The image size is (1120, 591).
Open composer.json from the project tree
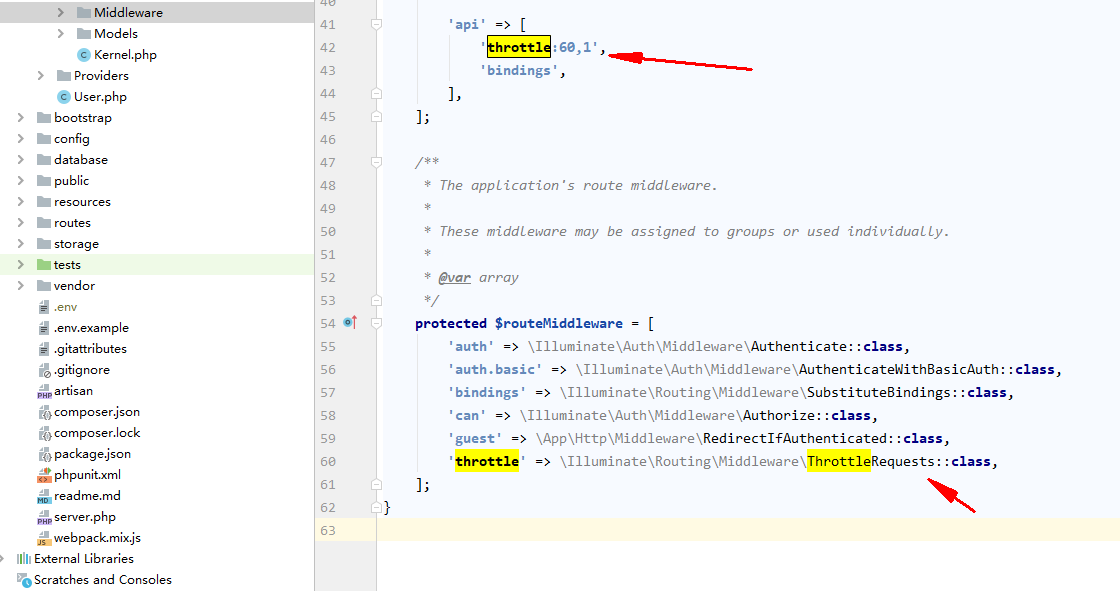click(x=96, y=412)
